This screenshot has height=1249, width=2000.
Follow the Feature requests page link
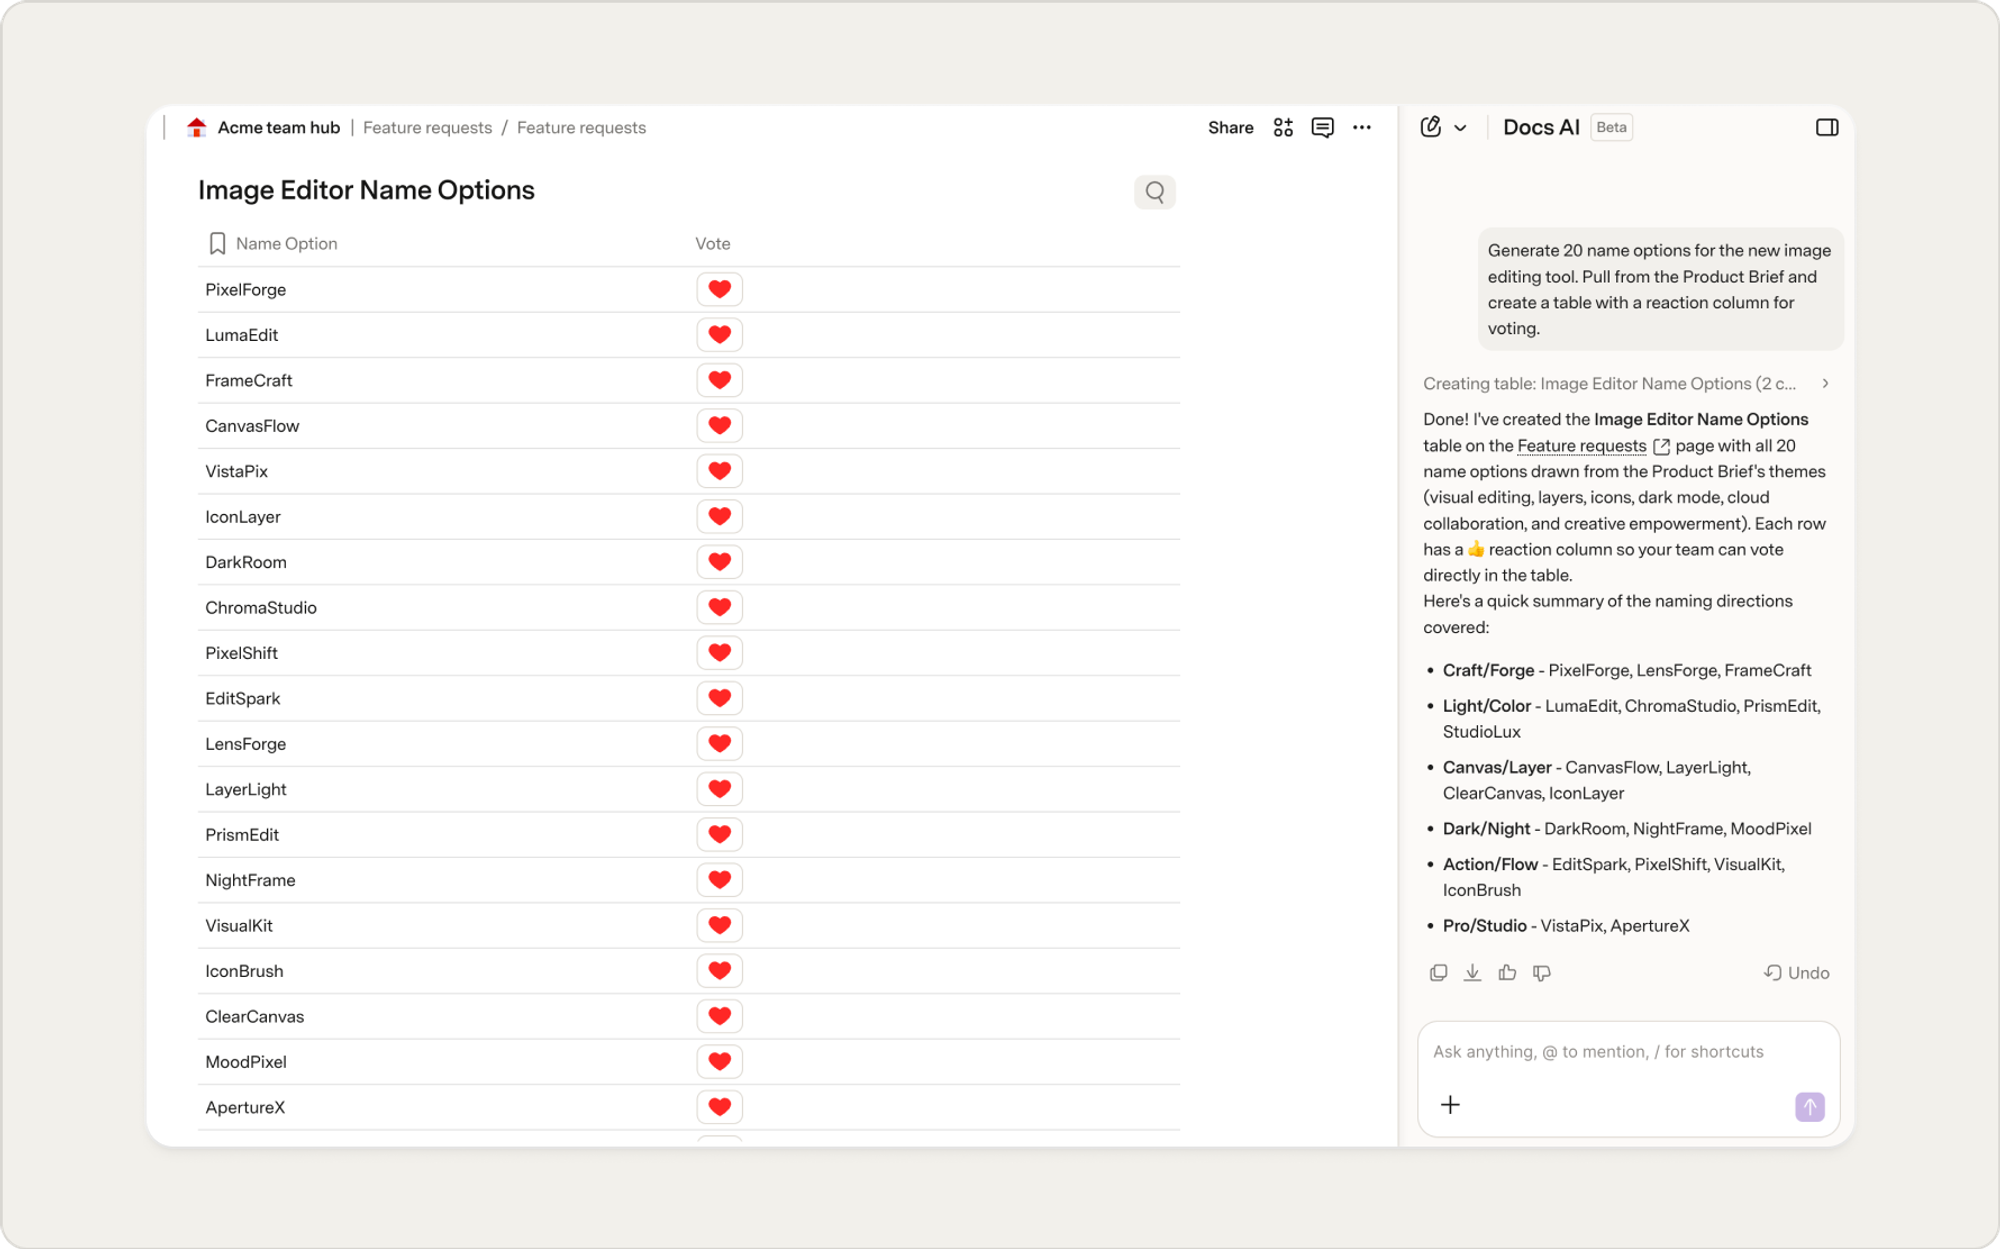(x=1581, y=446)
